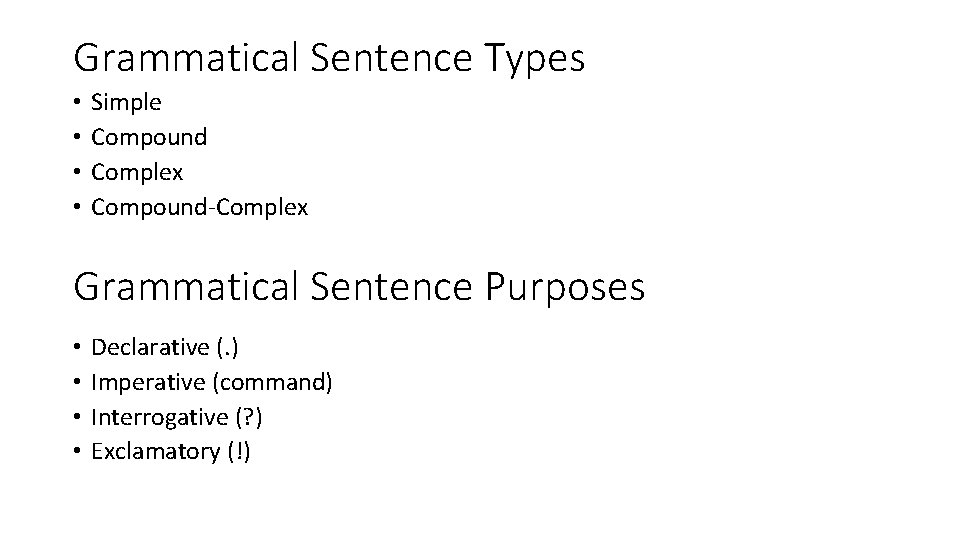
Task: Click the "Compound" list item
Action: (x=149, y=137)
